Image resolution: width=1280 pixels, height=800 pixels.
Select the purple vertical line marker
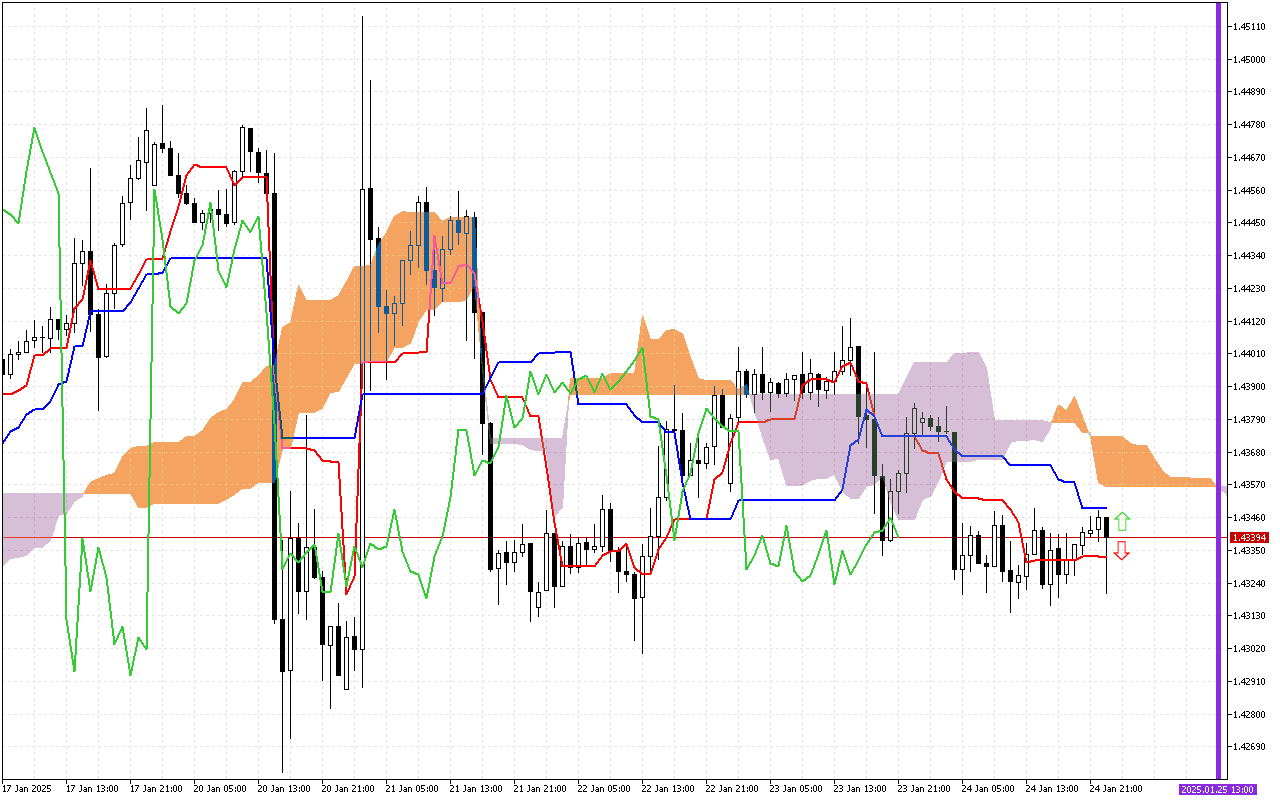coord(1218,389)
